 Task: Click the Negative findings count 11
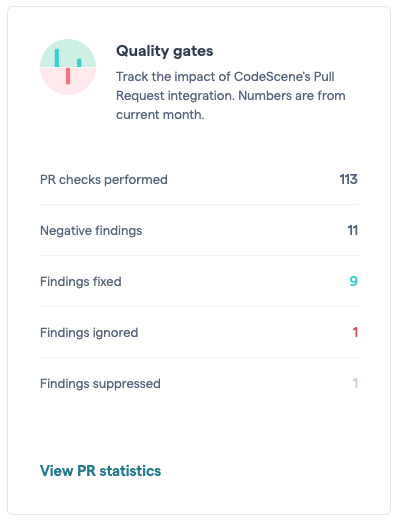point(353,230)
